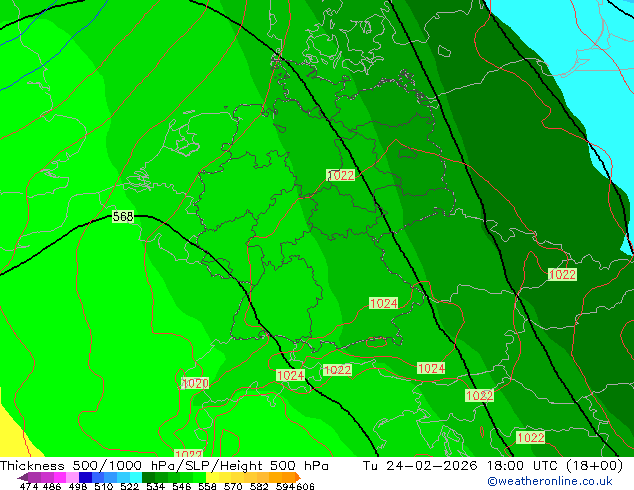634x490 pixels.
Task: Click the purple arrow at legend's left end
Action: point(22,477)
